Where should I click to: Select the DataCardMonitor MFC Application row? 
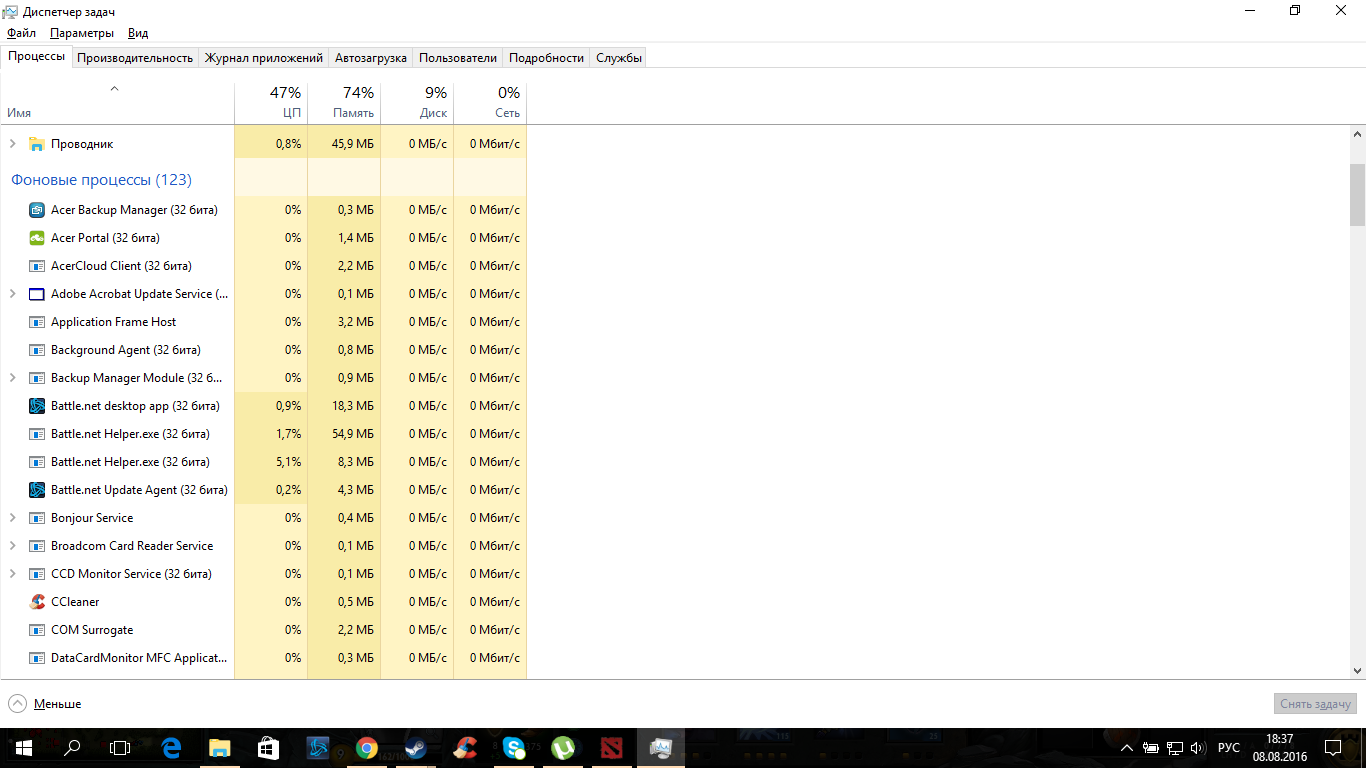click(263, 658)
